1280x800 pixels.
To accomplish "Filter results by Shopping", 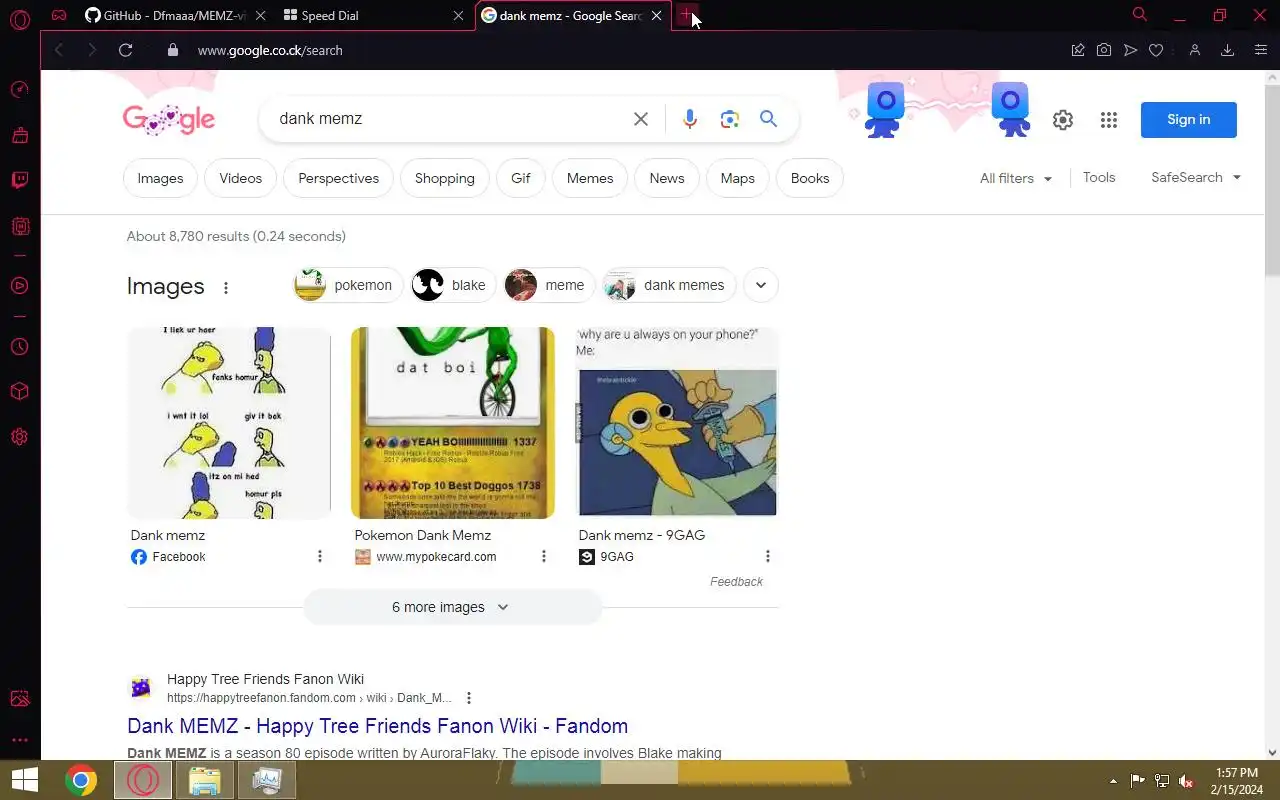I will pyautogui.click(x=445, y=178).
